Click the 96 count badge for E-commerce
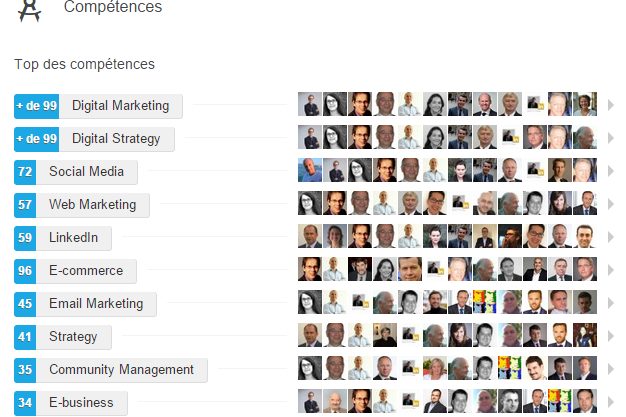 25,271
